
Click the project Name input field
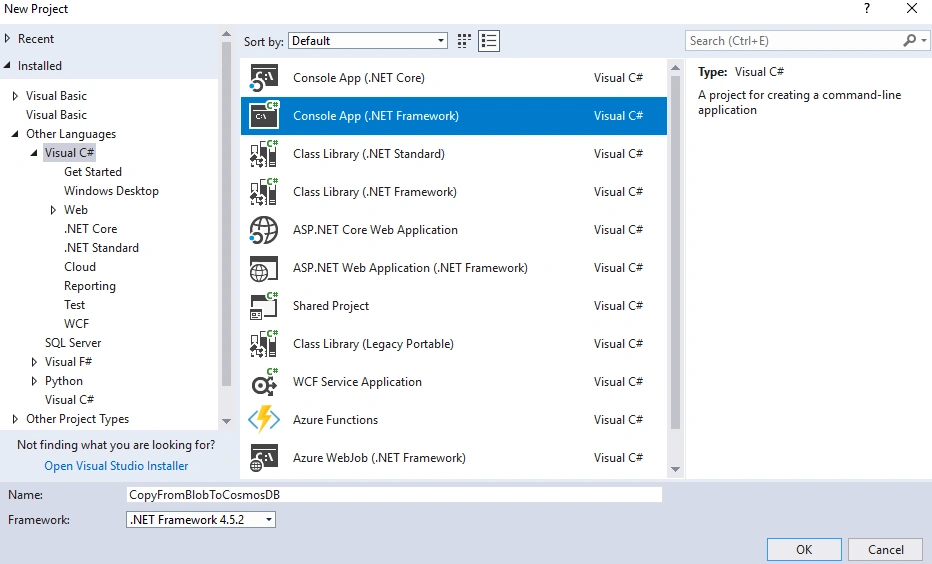(393, 494)
